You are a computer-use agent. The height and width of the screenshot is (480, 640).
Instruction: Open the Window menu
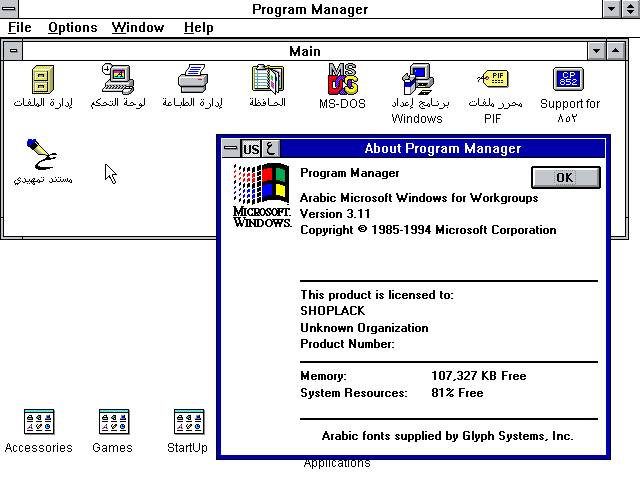pos(138,28)
